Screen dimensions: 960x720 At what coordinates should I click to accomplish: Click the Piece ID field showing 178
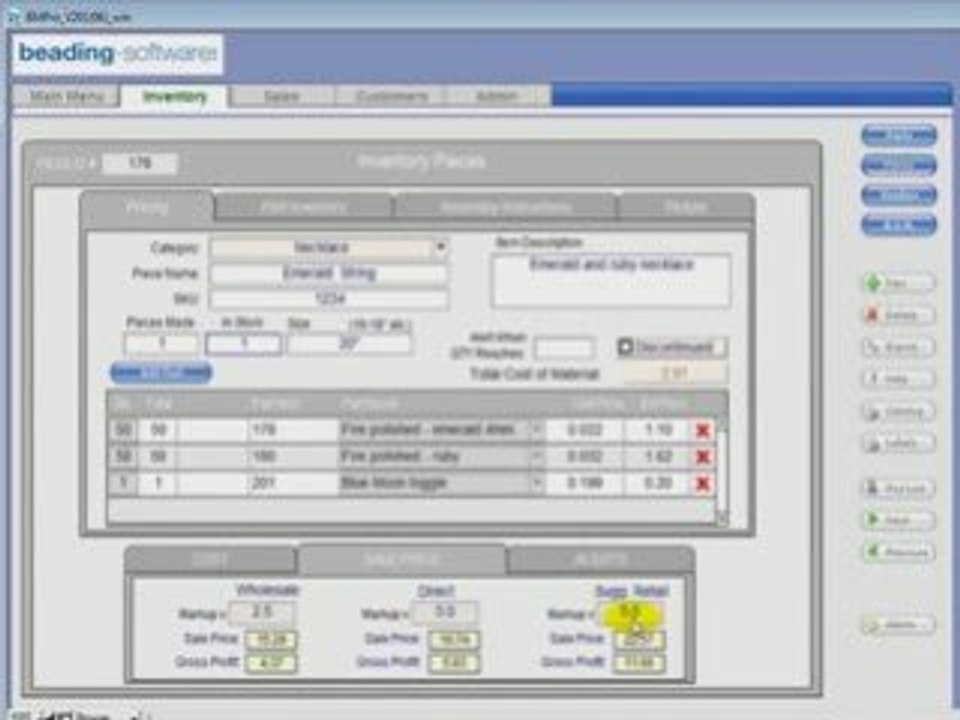click(x=140, y=163)
